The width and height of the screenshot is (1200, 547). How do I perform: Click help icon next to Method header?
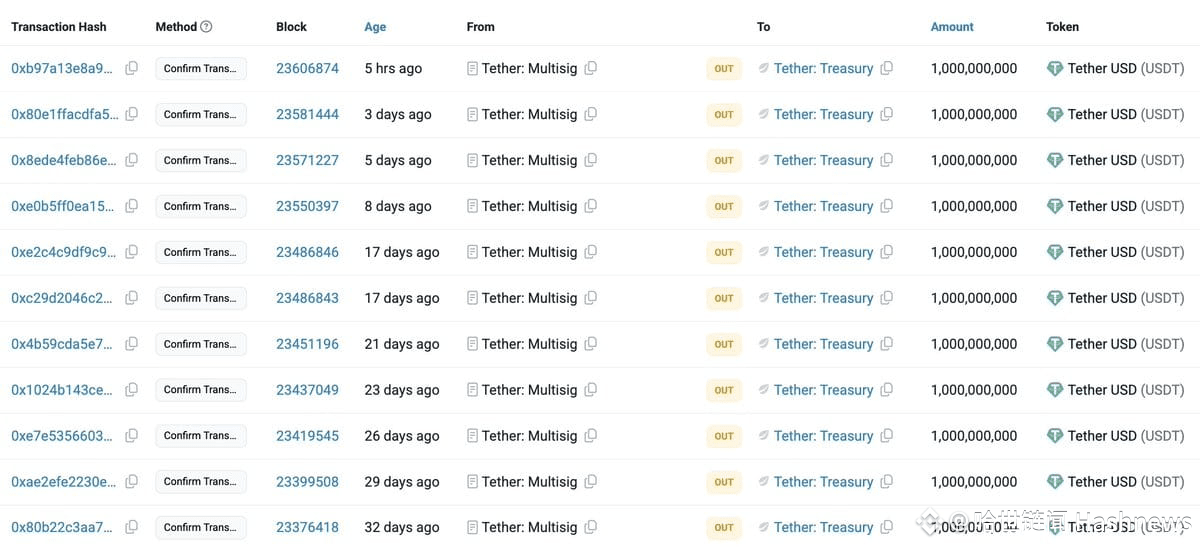point(206,27)
